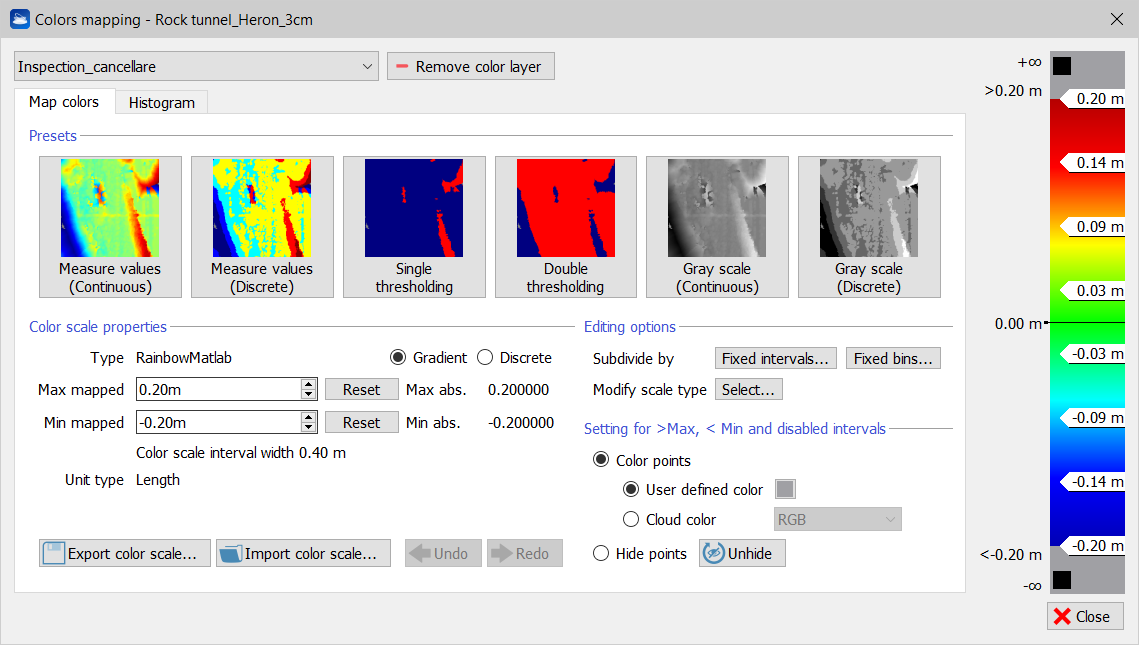Apply the Double thresholding preset
Viewport: 1139px width, 645px height.
(x=566, y=227)
